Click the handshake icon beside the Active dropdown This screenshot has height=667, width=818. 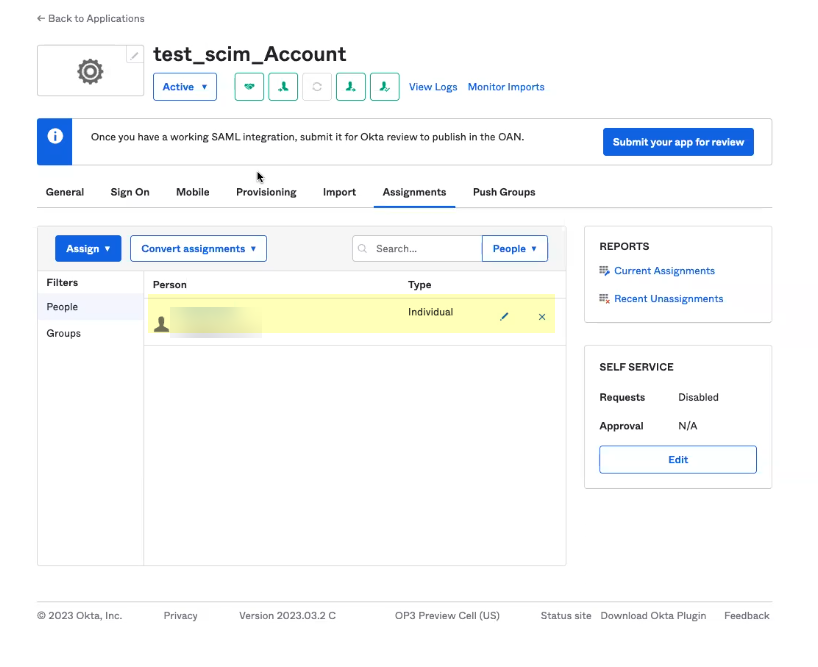click(x=249, y=87)
